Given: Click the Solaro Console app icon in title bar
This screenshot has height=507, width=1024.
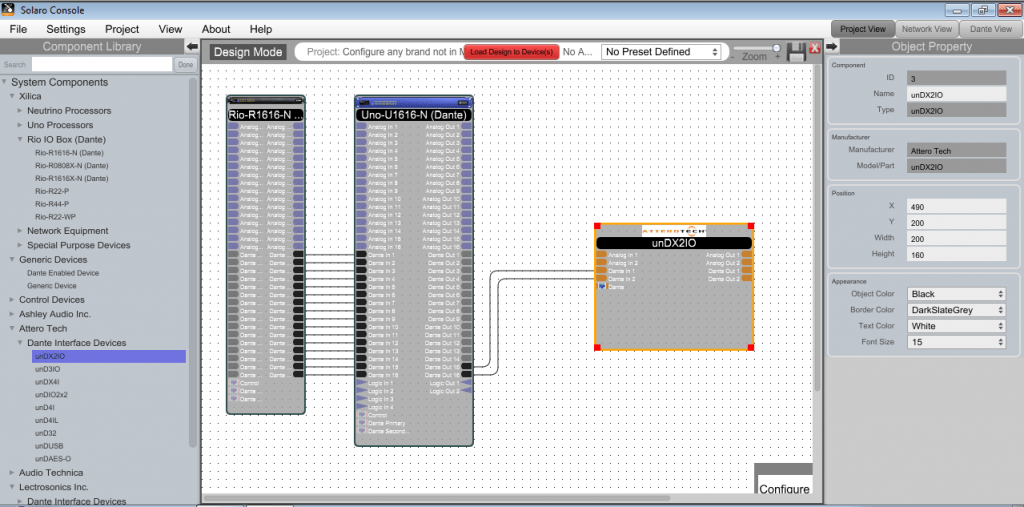Looking at the screenshot, I should [x=9, y=10].
